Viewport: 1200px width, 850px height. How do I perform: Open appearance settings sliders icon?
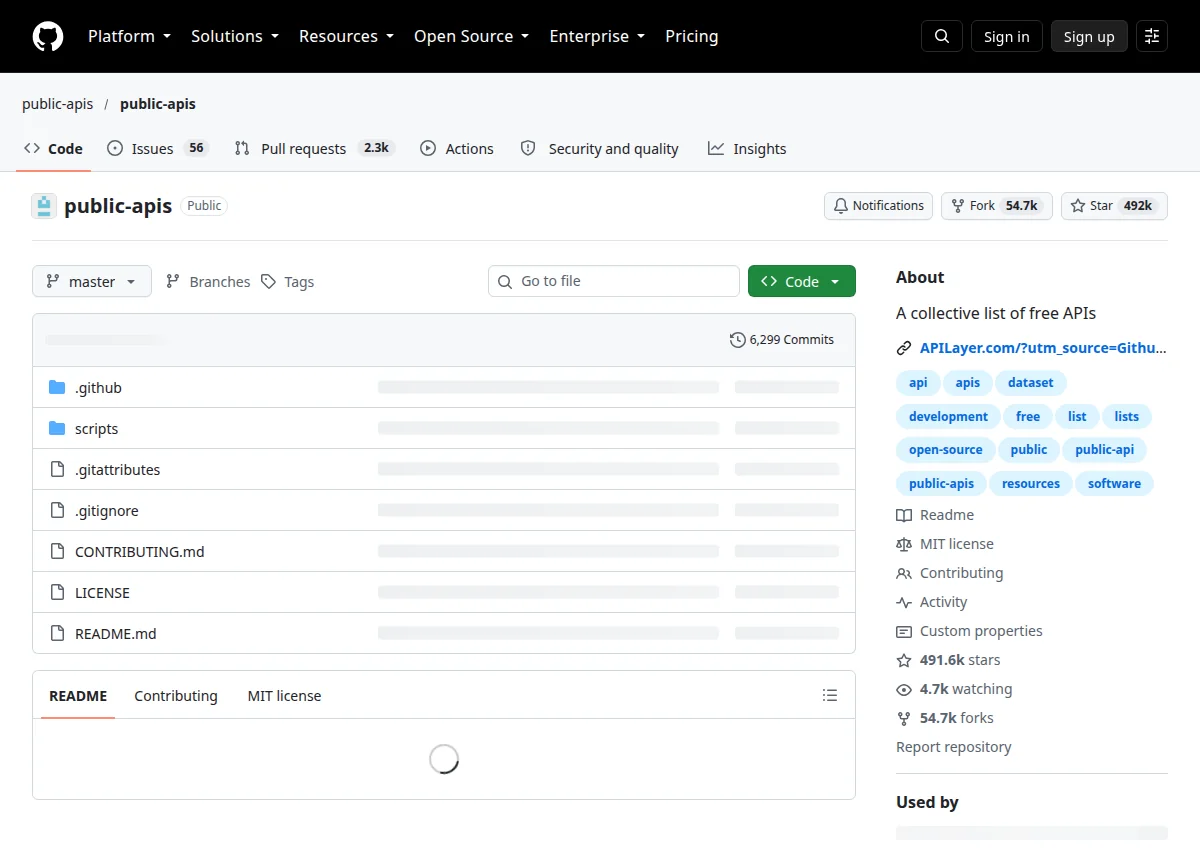[x=1152, y=36]
